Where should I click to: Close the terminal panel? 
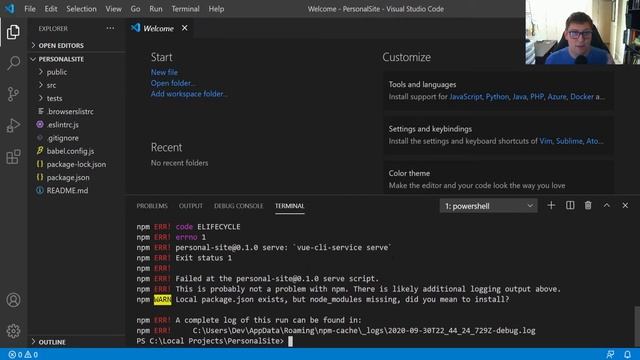(625, 205)
